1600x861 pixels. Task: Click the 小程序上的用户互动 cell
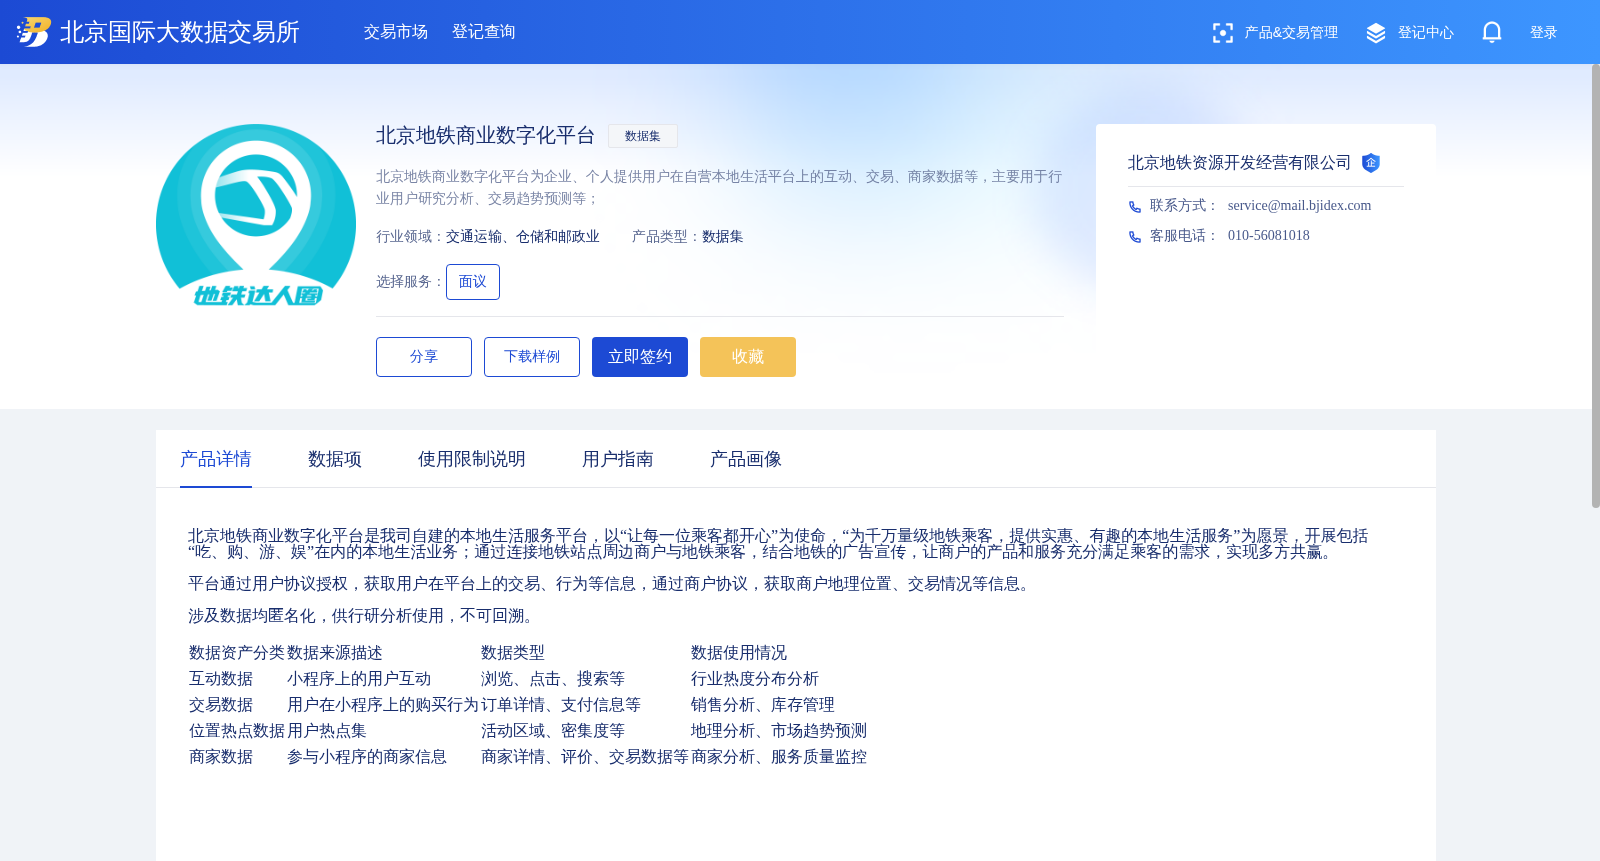pyautogui.click(x=359, y=679)
